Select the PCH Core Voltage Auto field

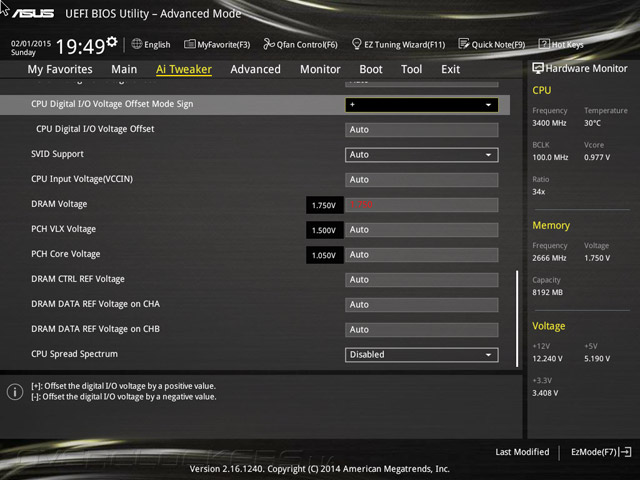[x=422, y=255]
